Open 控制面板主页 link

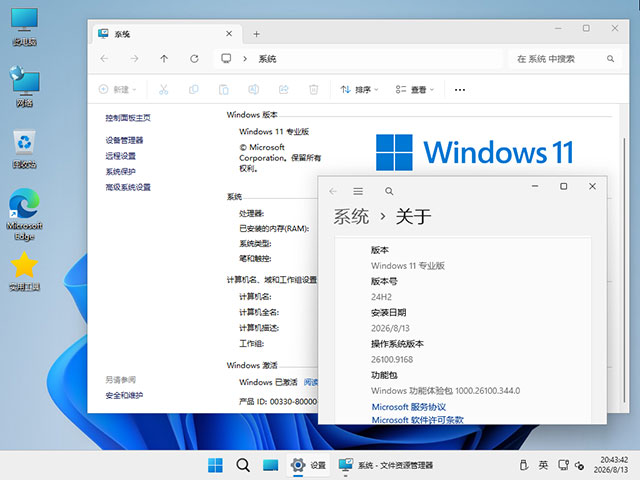click(128, 118)
